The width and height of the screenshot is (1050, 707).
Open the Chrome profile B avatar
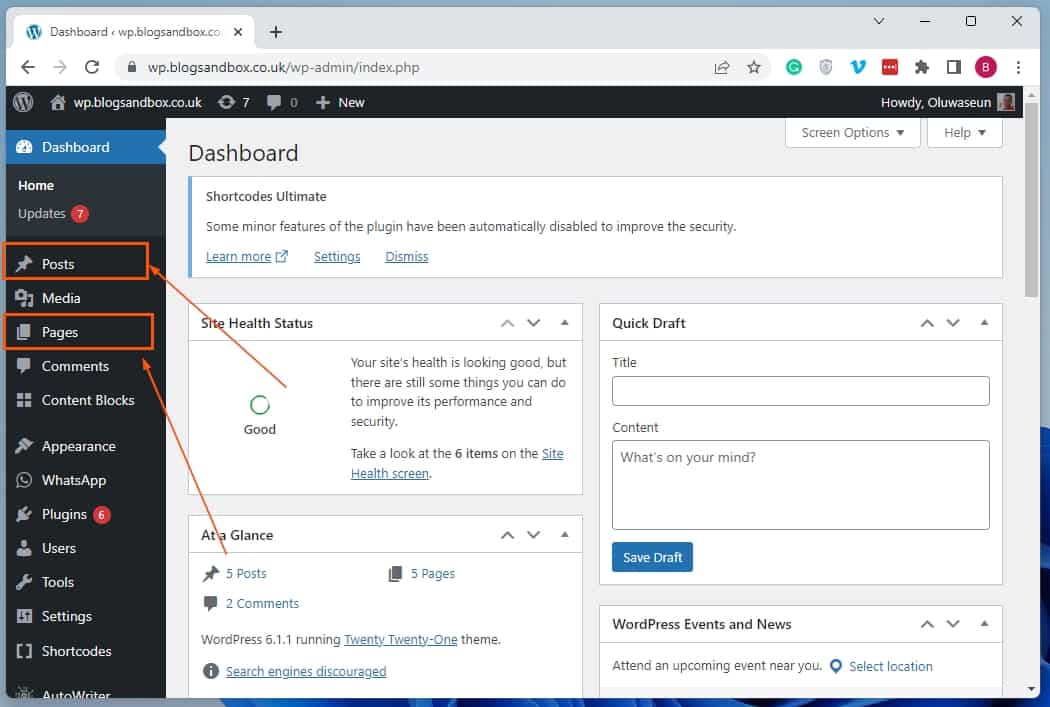(986, 67)
